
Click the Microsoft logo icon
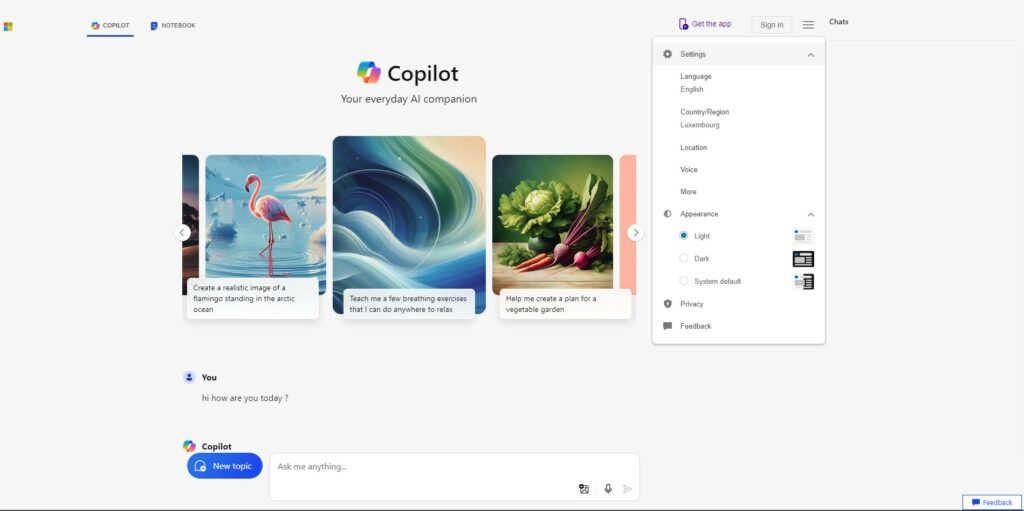8,26
